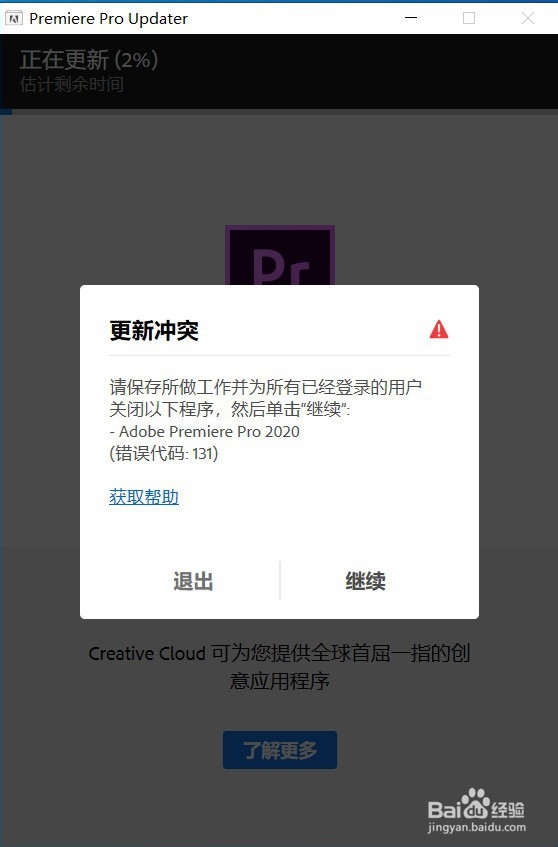Click the Creative Cloud description text
This screenshot has width=558, height=847.
[279, 667]
